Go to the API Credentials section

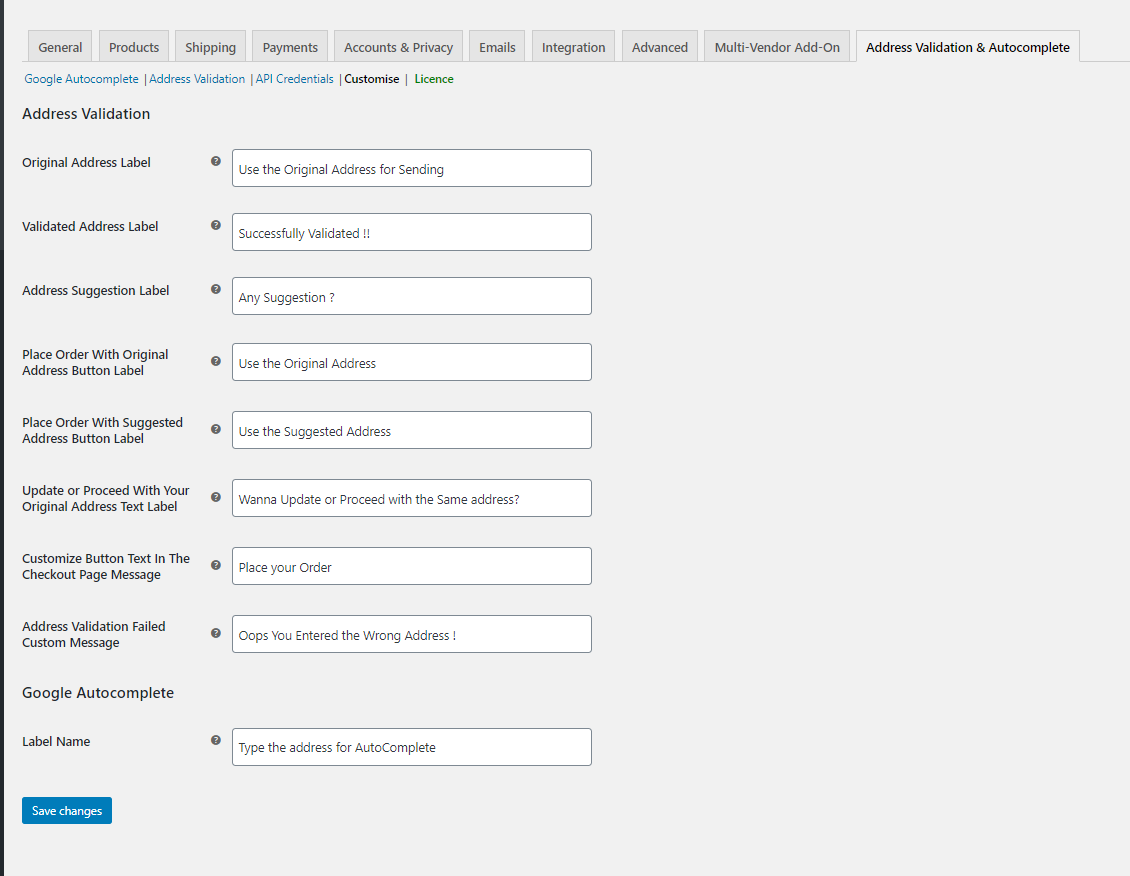point(294,78)
